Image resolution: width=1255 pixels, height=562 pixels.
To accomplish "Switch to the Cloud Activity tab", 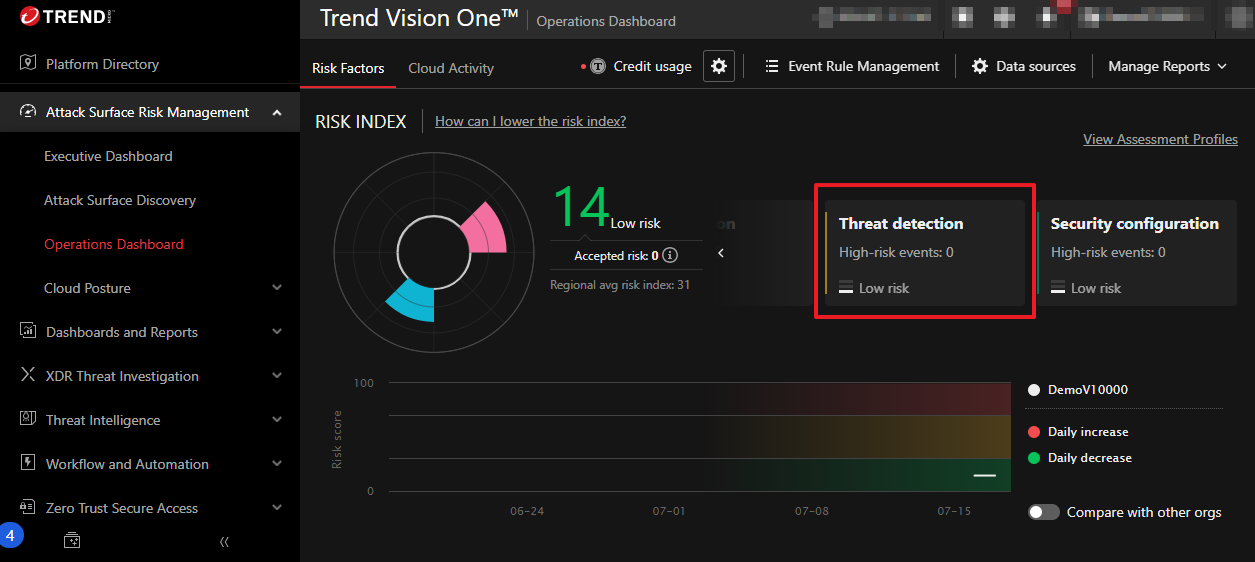I will click(x=451, y=68).
